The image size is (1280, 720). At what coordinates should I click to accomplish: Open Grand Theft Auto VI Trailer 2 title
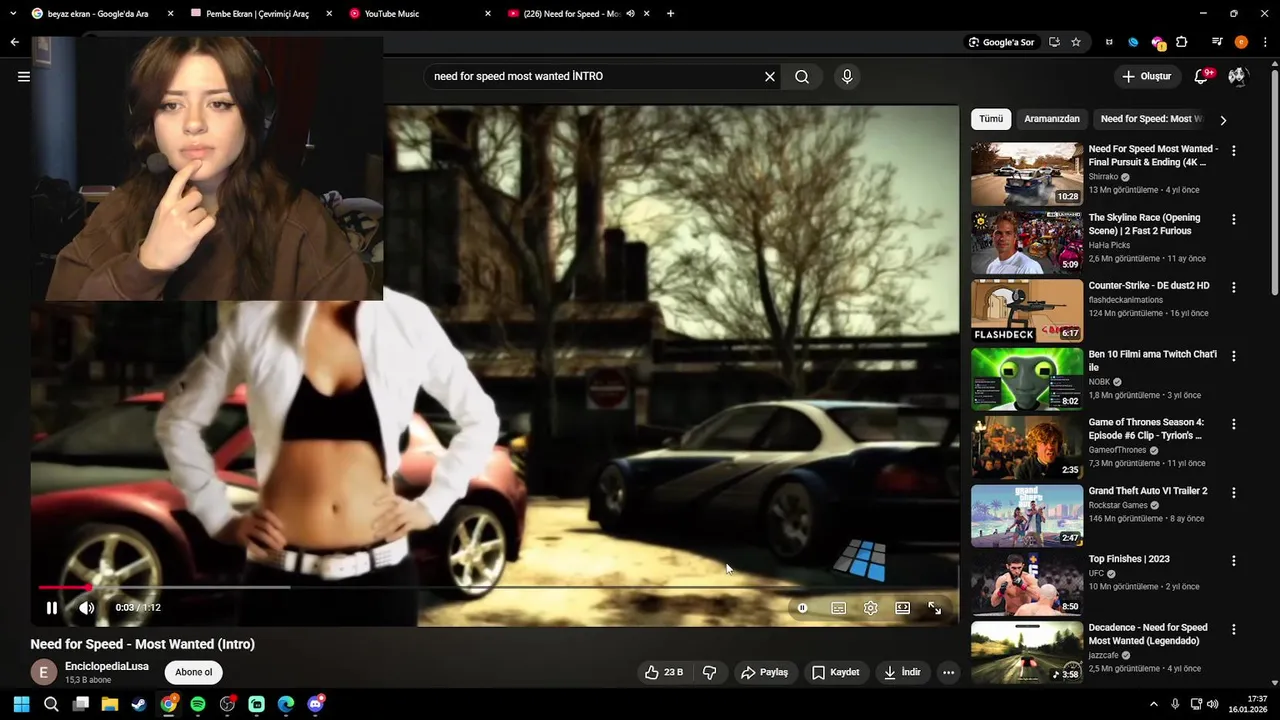[1148, 491]
